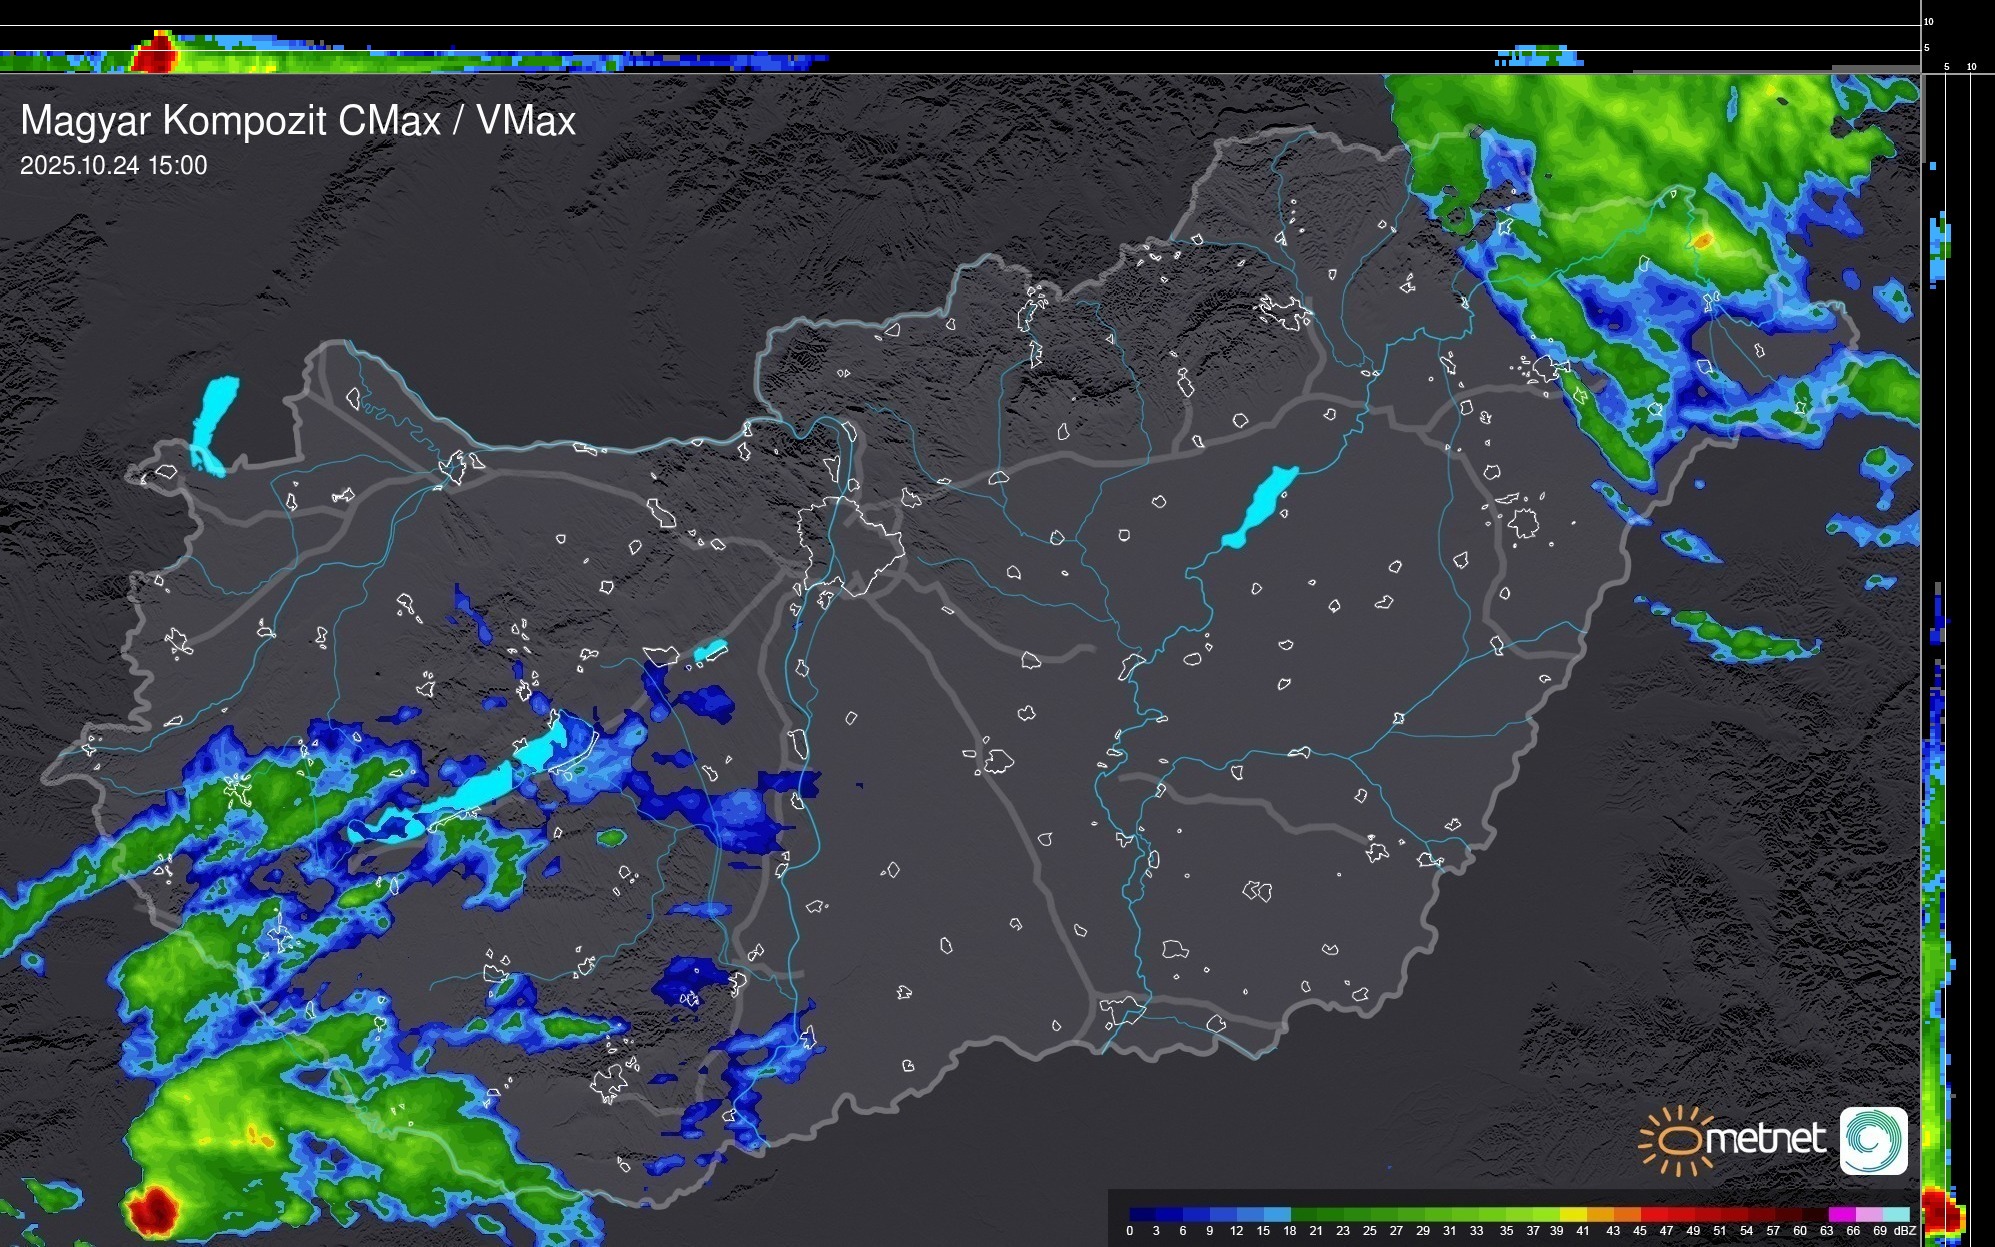
Task: Click the teal swirl app icon
Action: point(1873,1140)
